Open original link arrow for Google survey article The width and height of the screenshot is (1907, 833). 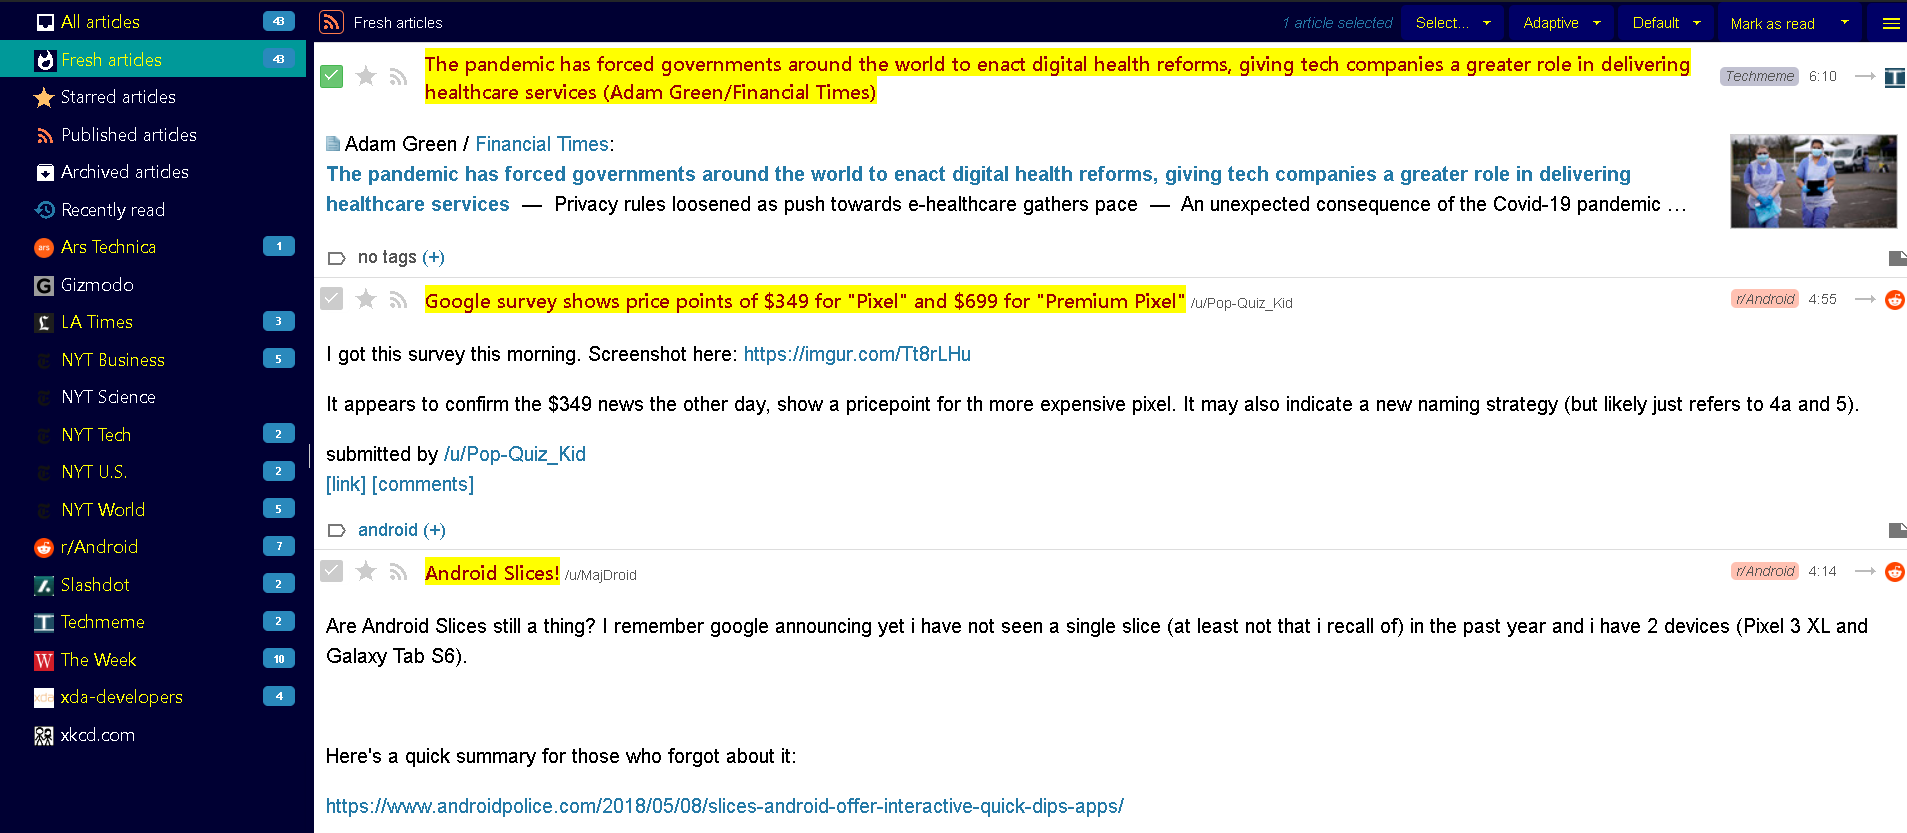1864,299
